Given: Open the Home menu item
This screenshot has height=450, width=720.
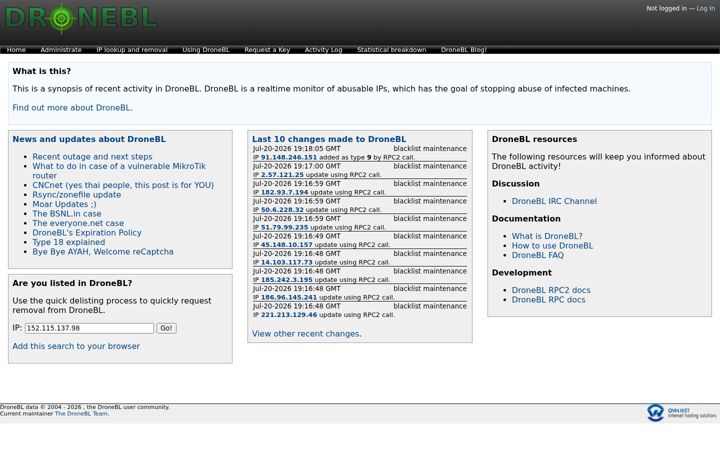Looking at the screenshot, I should coord(16,50).
